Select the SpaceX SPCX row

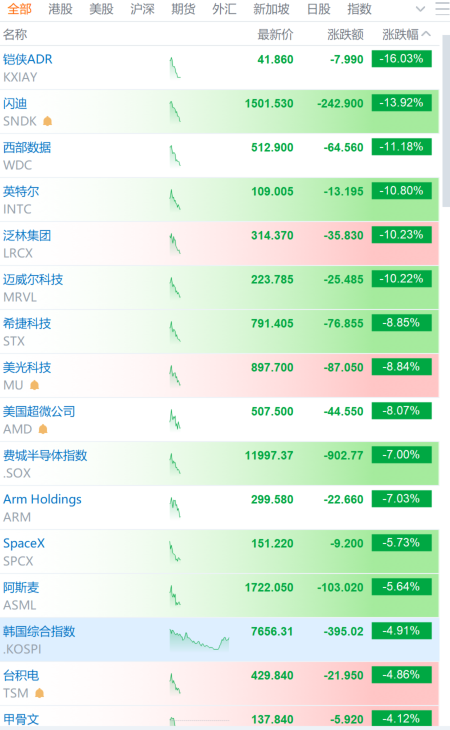coord(220,552)
